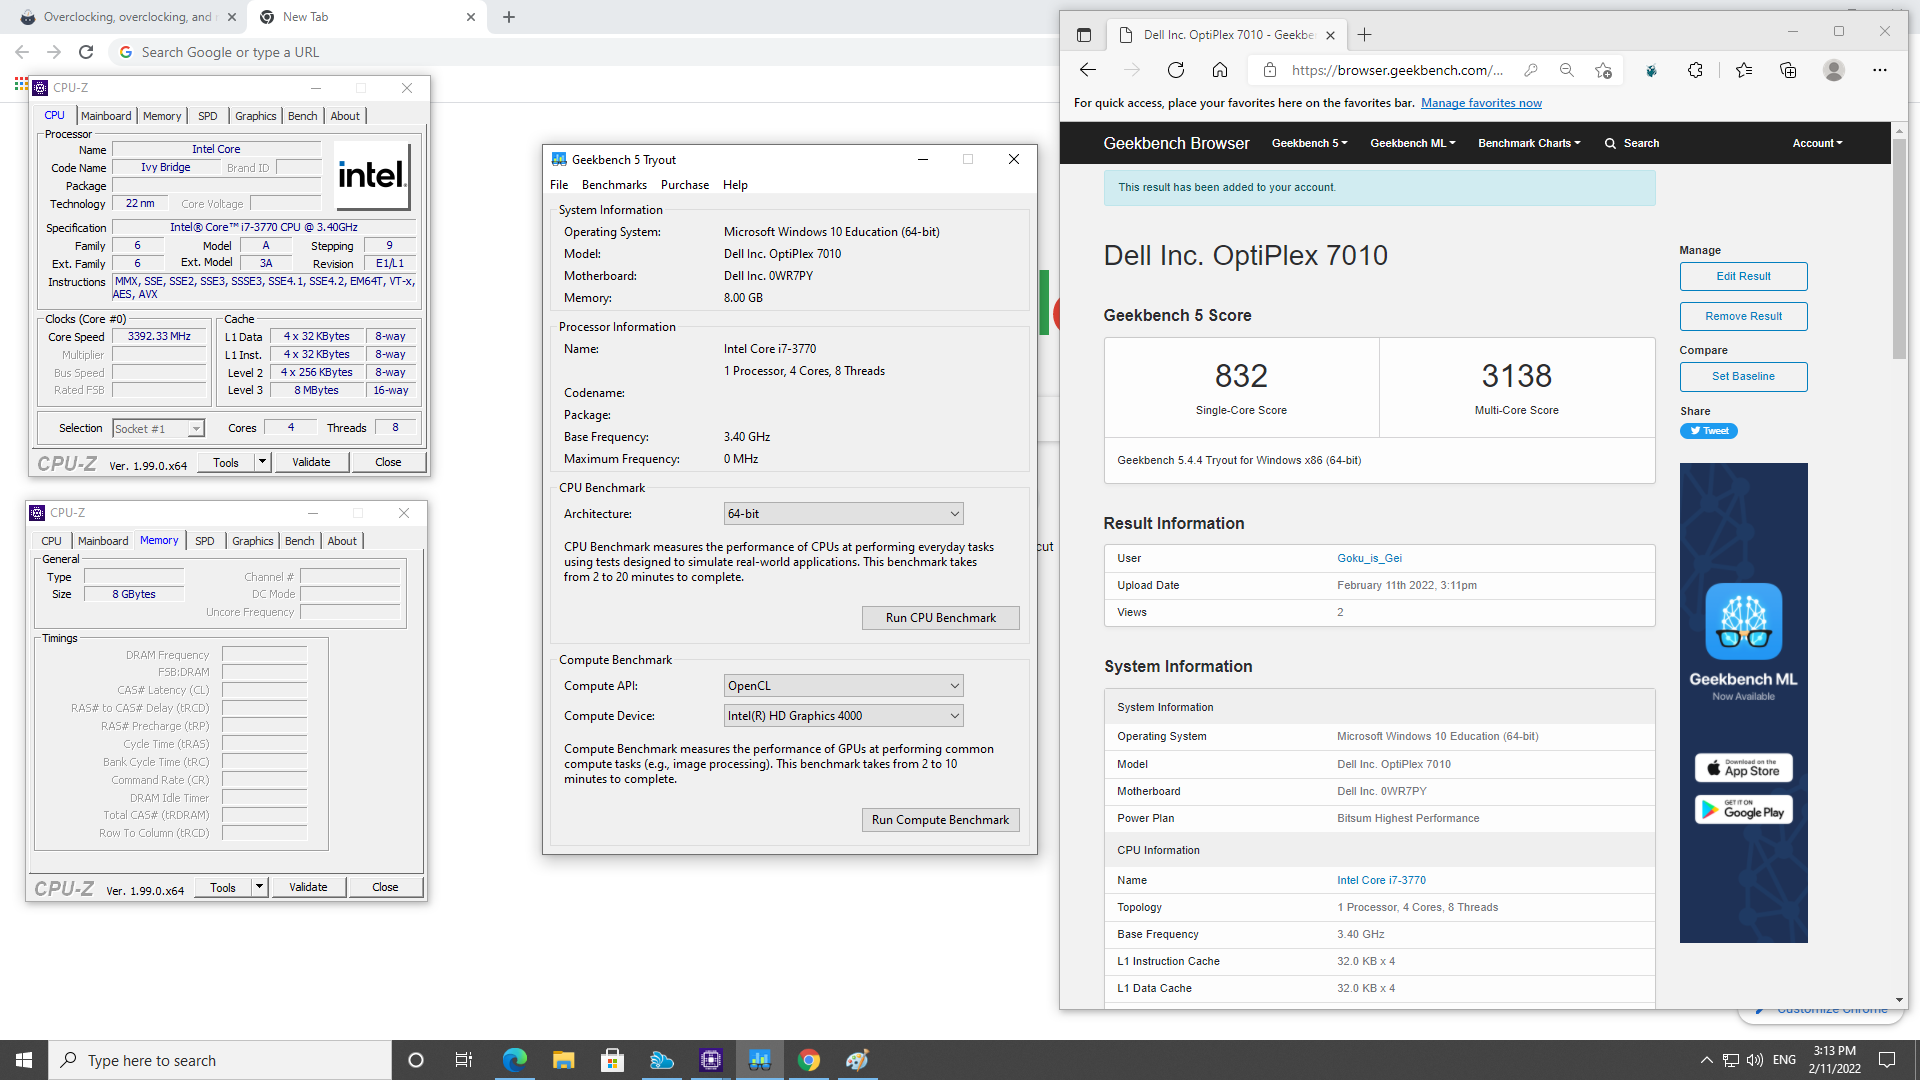Click Edge profile avatar icon
This screenshot has width=1920, height=1080.
(x=1834, y=70)
